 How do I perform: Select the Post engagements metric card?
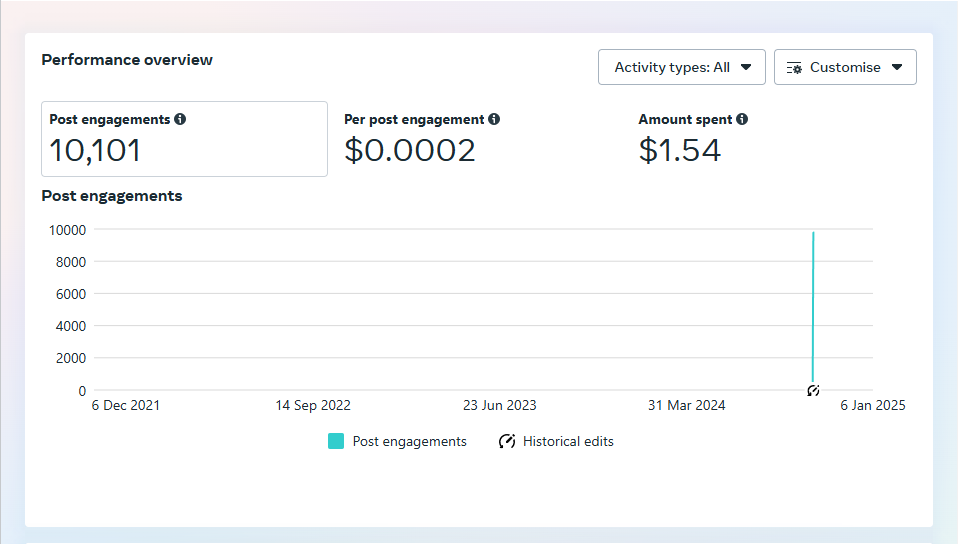point(184,139)
